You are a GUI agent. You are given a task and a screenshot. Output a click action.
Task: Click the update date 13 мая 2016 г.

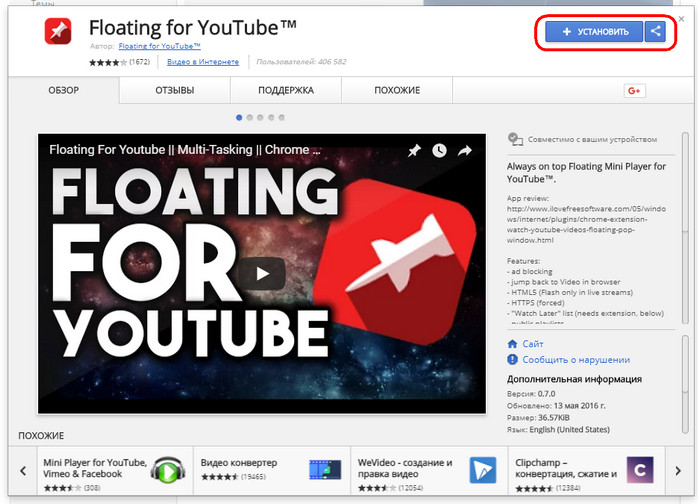(x=579, y=406)
